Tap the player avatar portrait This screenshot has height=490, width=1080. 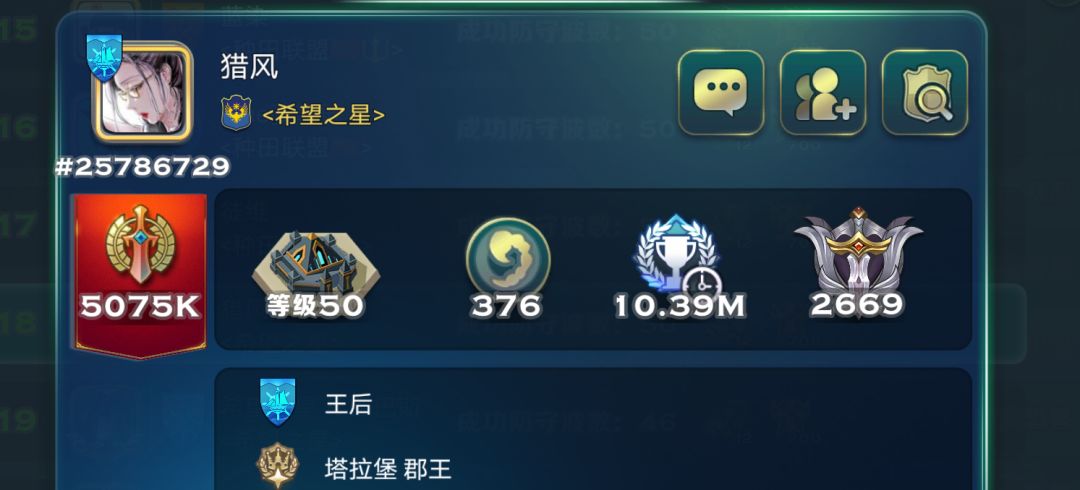[142, 92]
